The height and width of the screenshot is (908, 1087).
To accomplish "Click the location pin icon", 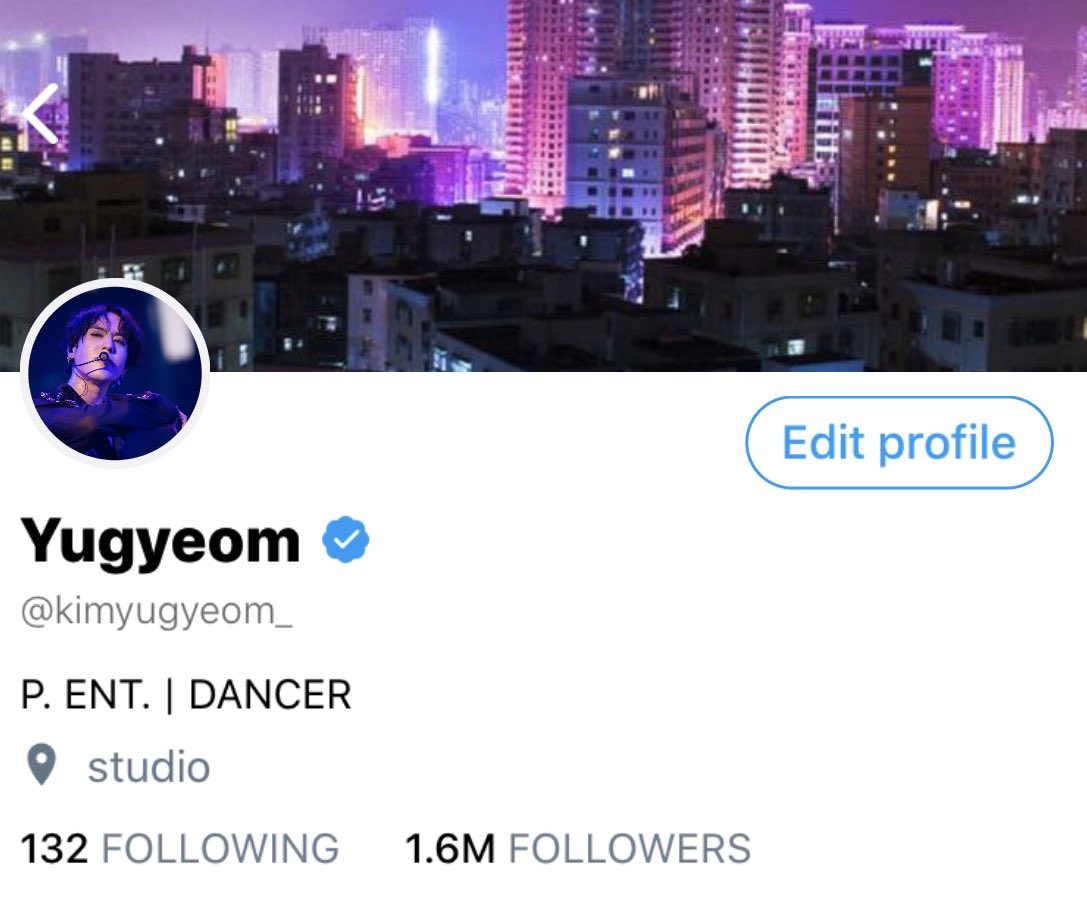I will [x=42, y=765].
